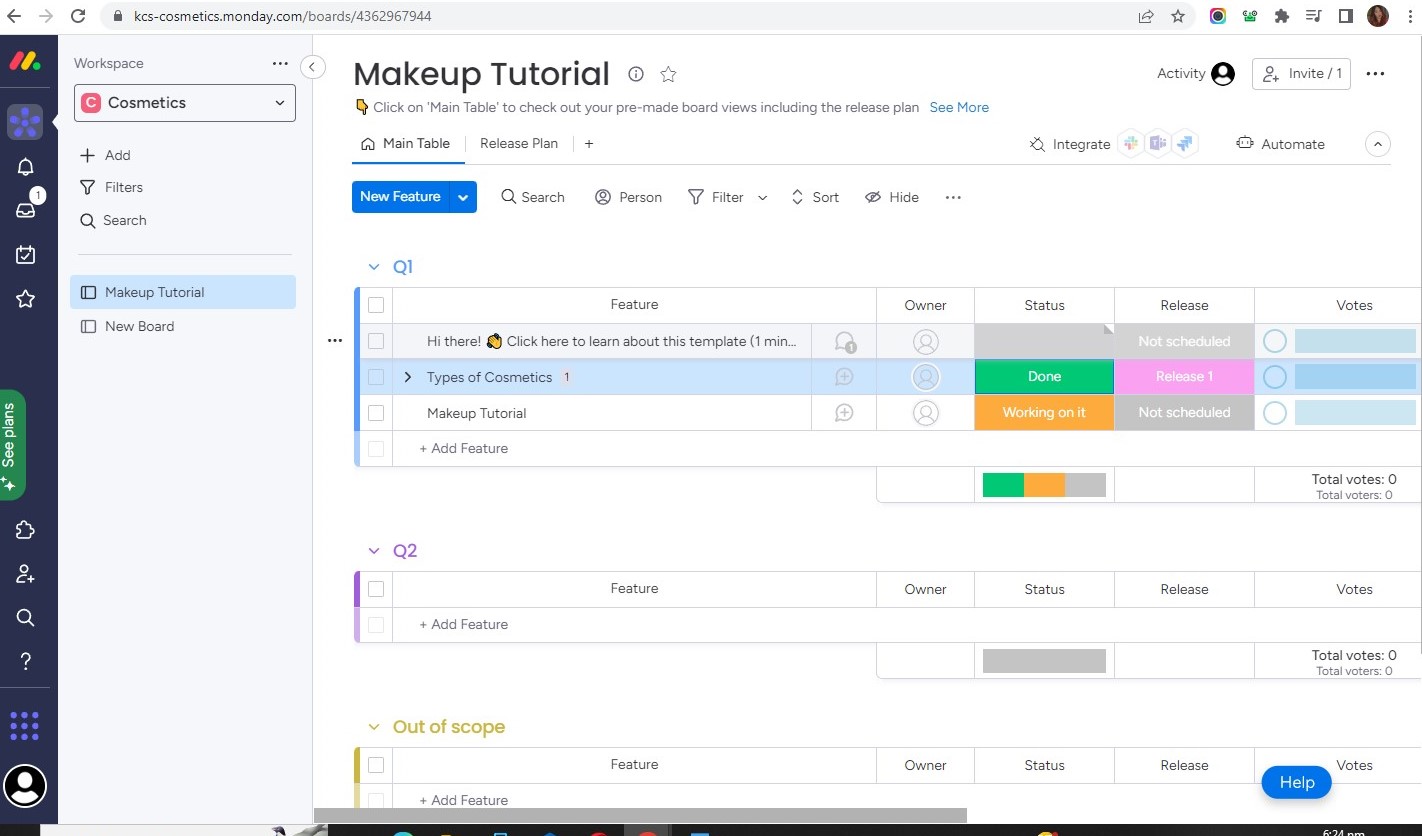Click the Jira integration icon
The width and height of the screenshot is (1422, 836).
(x=1185, y=144)
